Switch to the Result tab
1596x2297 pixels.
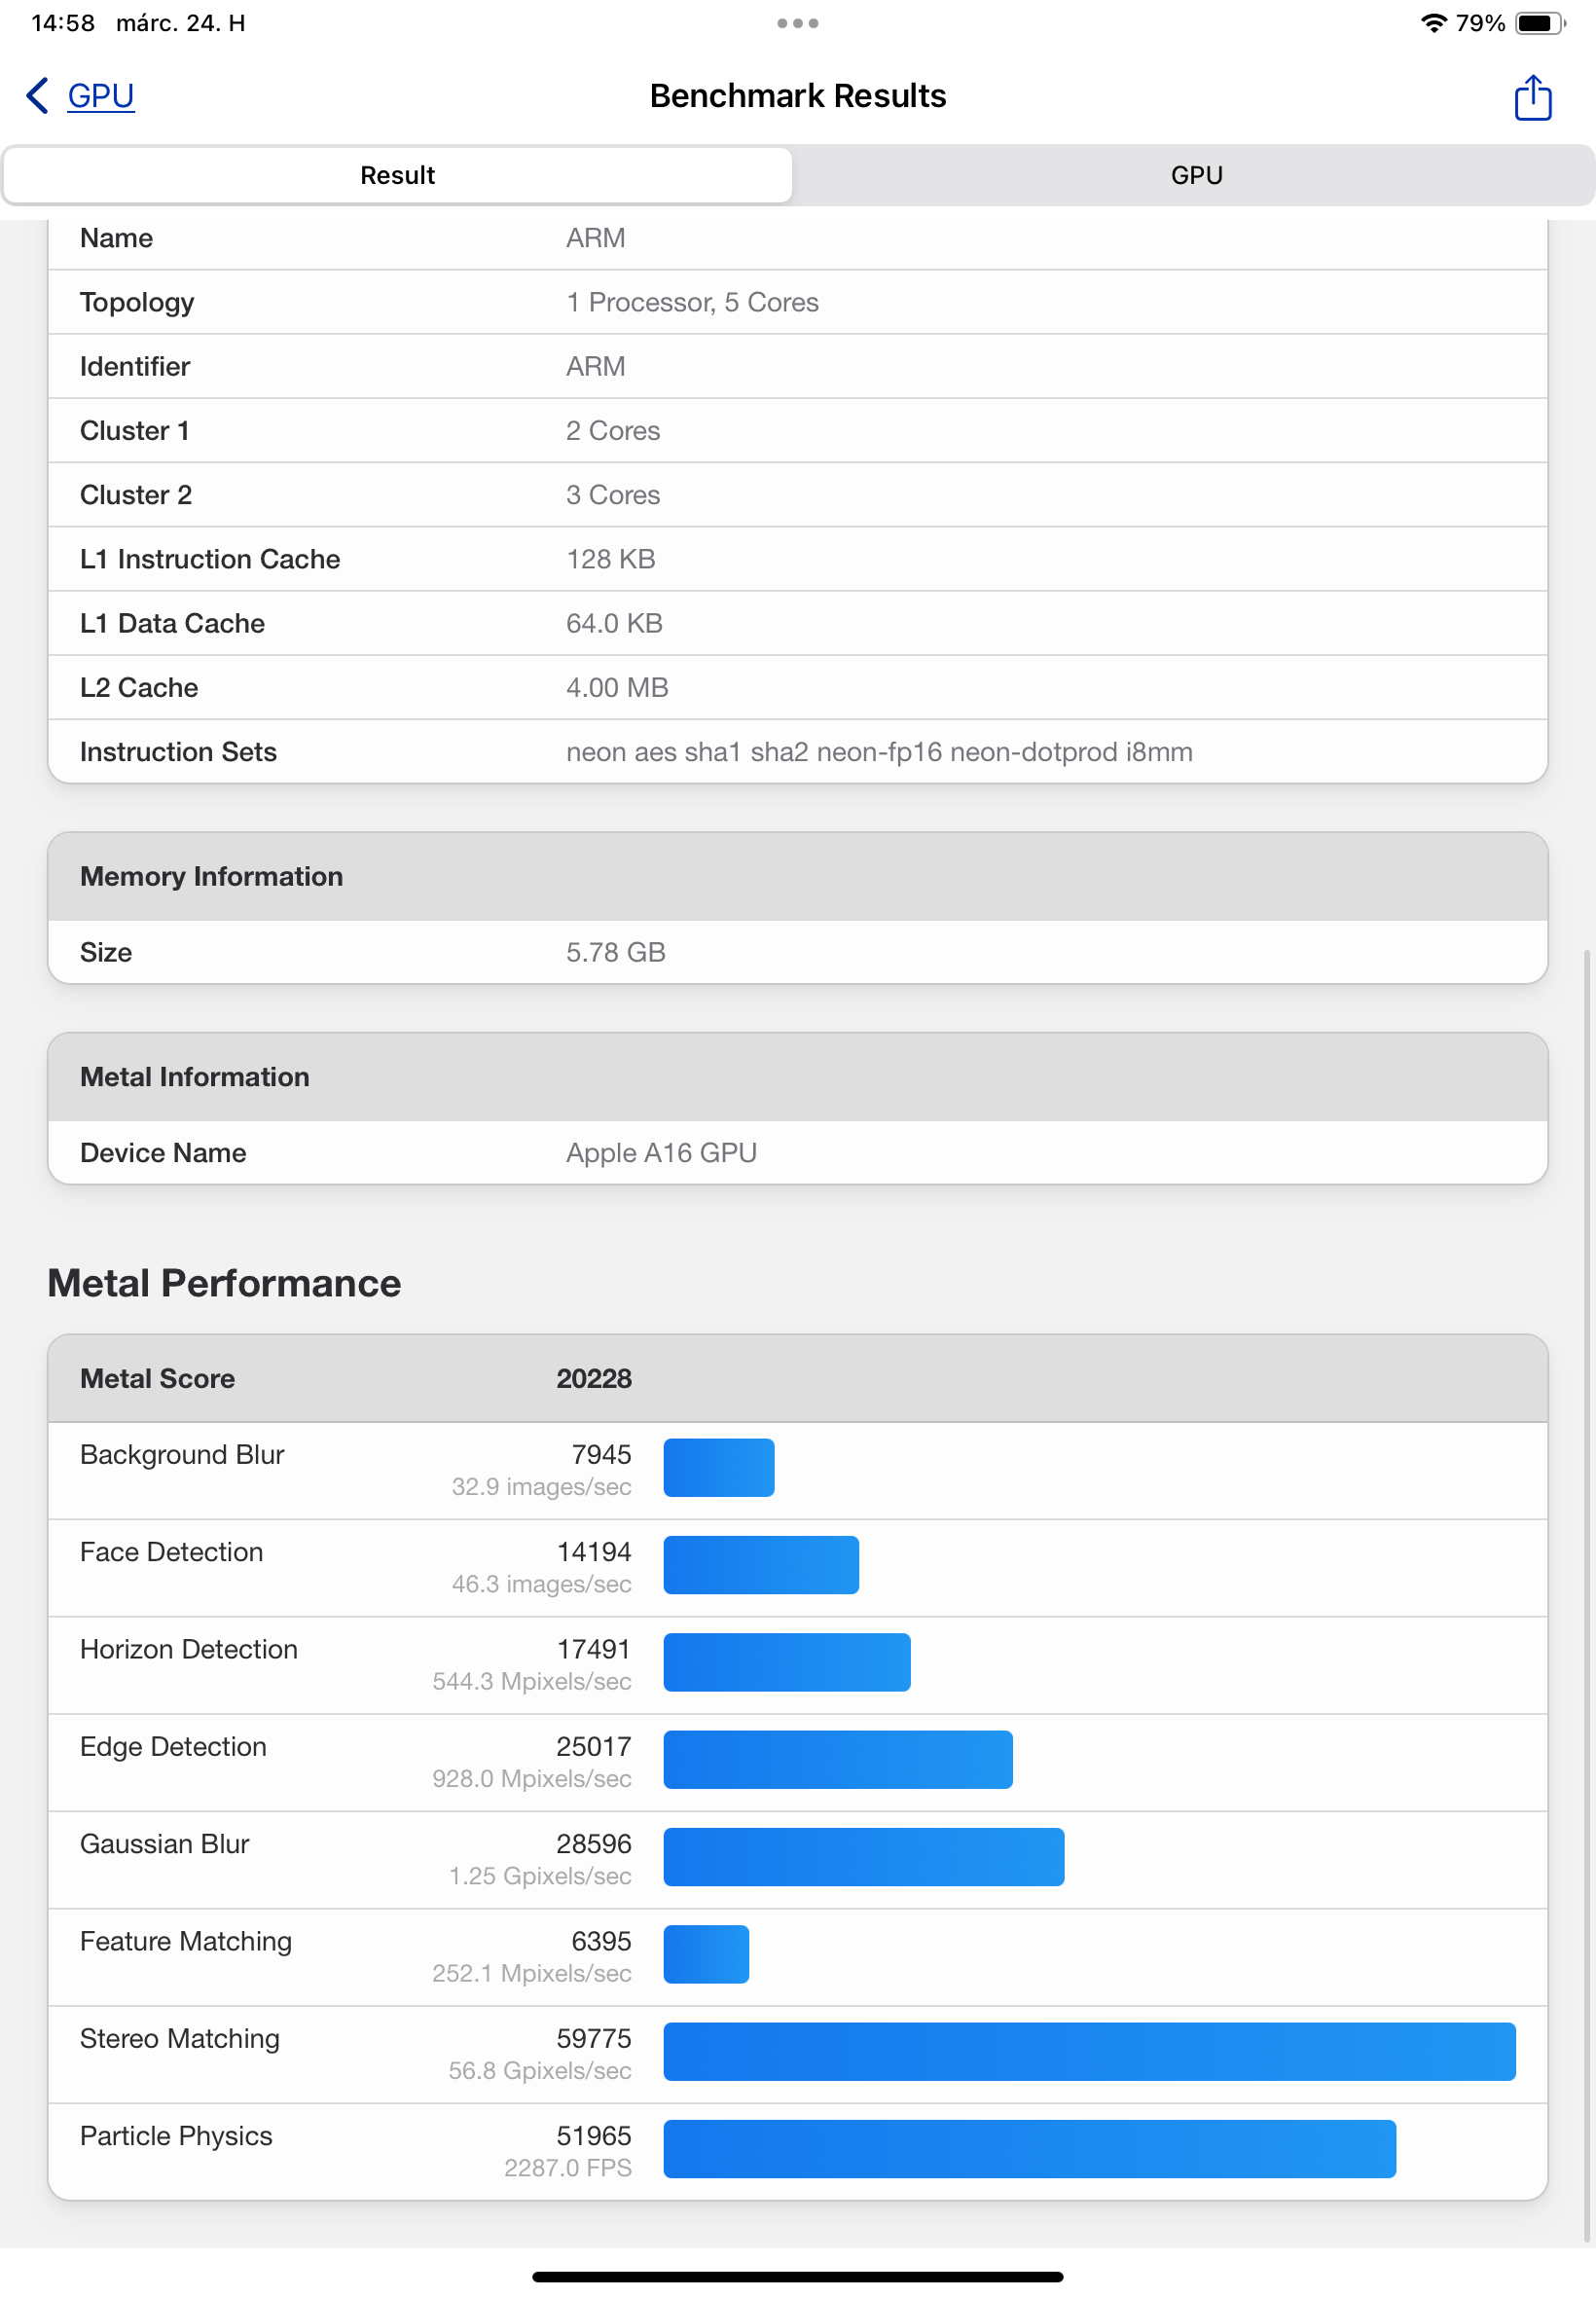[x=398, y=175]
